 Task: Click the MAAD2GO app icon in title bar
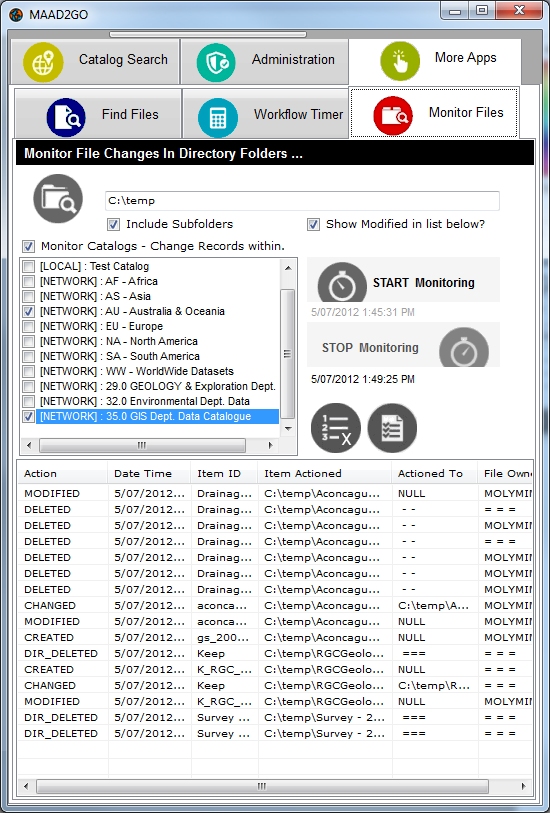[x=16, y=14]
